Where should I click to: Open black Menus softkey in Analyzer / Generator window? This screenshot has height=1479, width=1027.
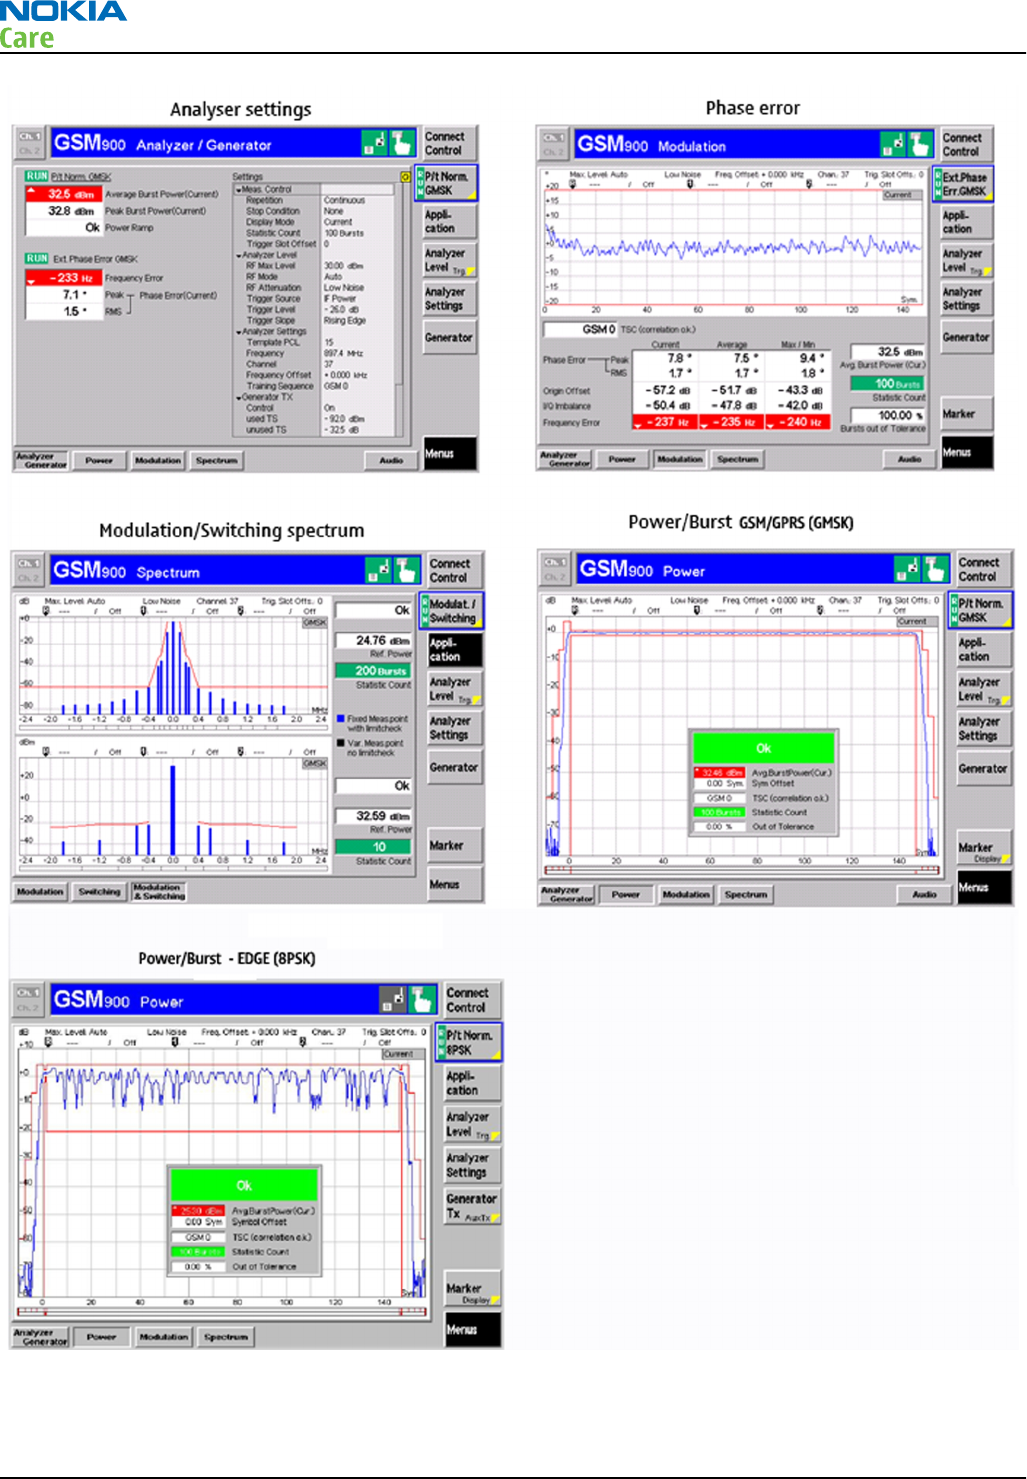449,454
